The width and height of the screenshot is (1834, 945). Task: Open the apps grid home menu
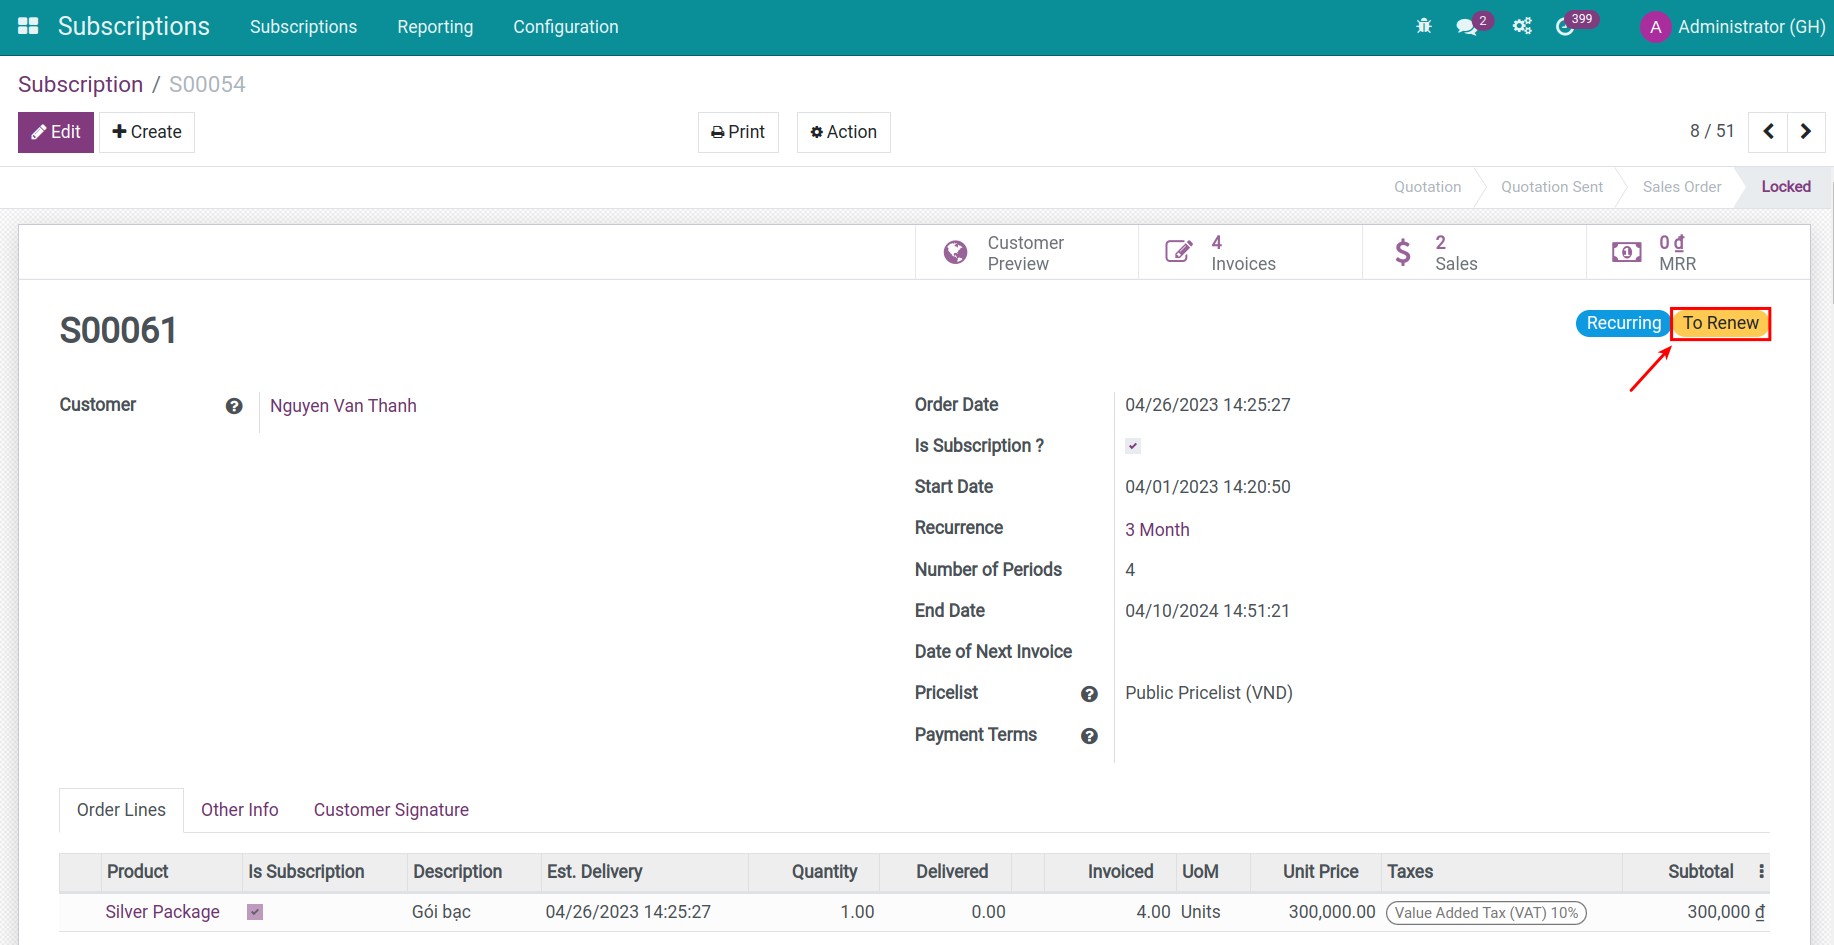[28, 27]
